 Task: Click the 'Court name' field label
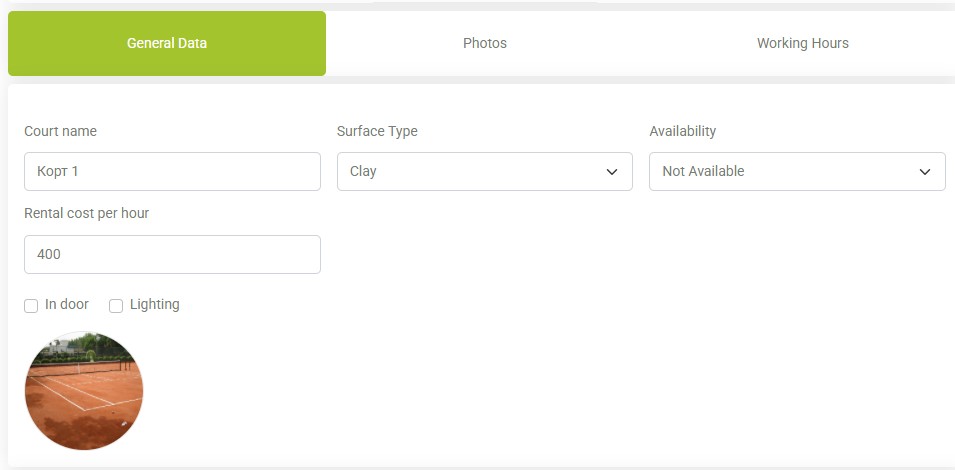click(x=60, y=131)
